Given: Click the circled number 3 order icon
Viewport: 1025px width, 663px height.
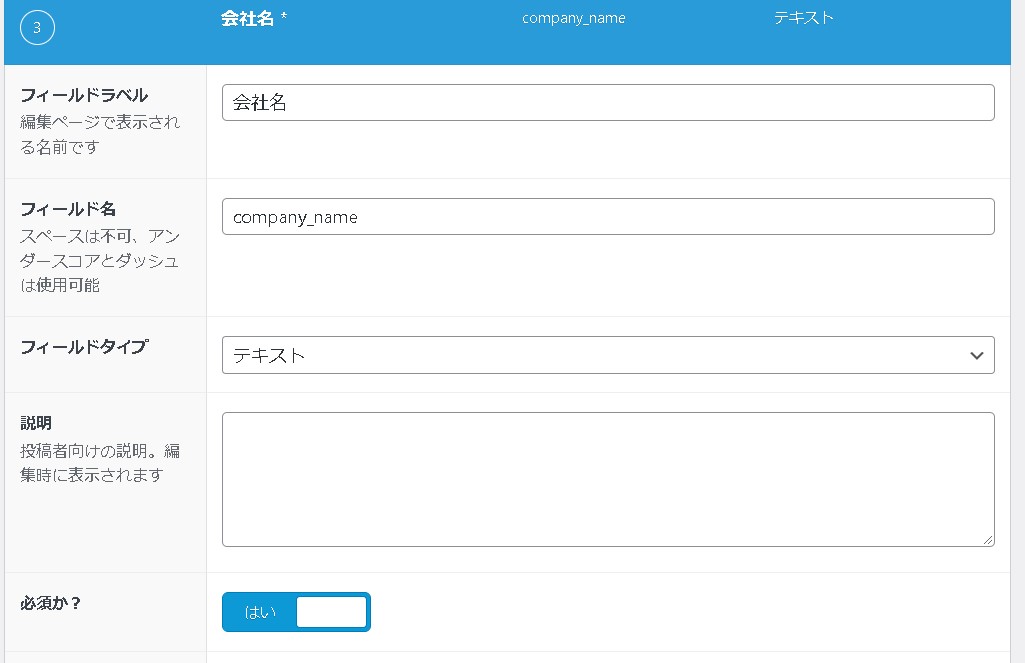Looking at the screenshot, I should pyautogui.click(x=37, y=28).
